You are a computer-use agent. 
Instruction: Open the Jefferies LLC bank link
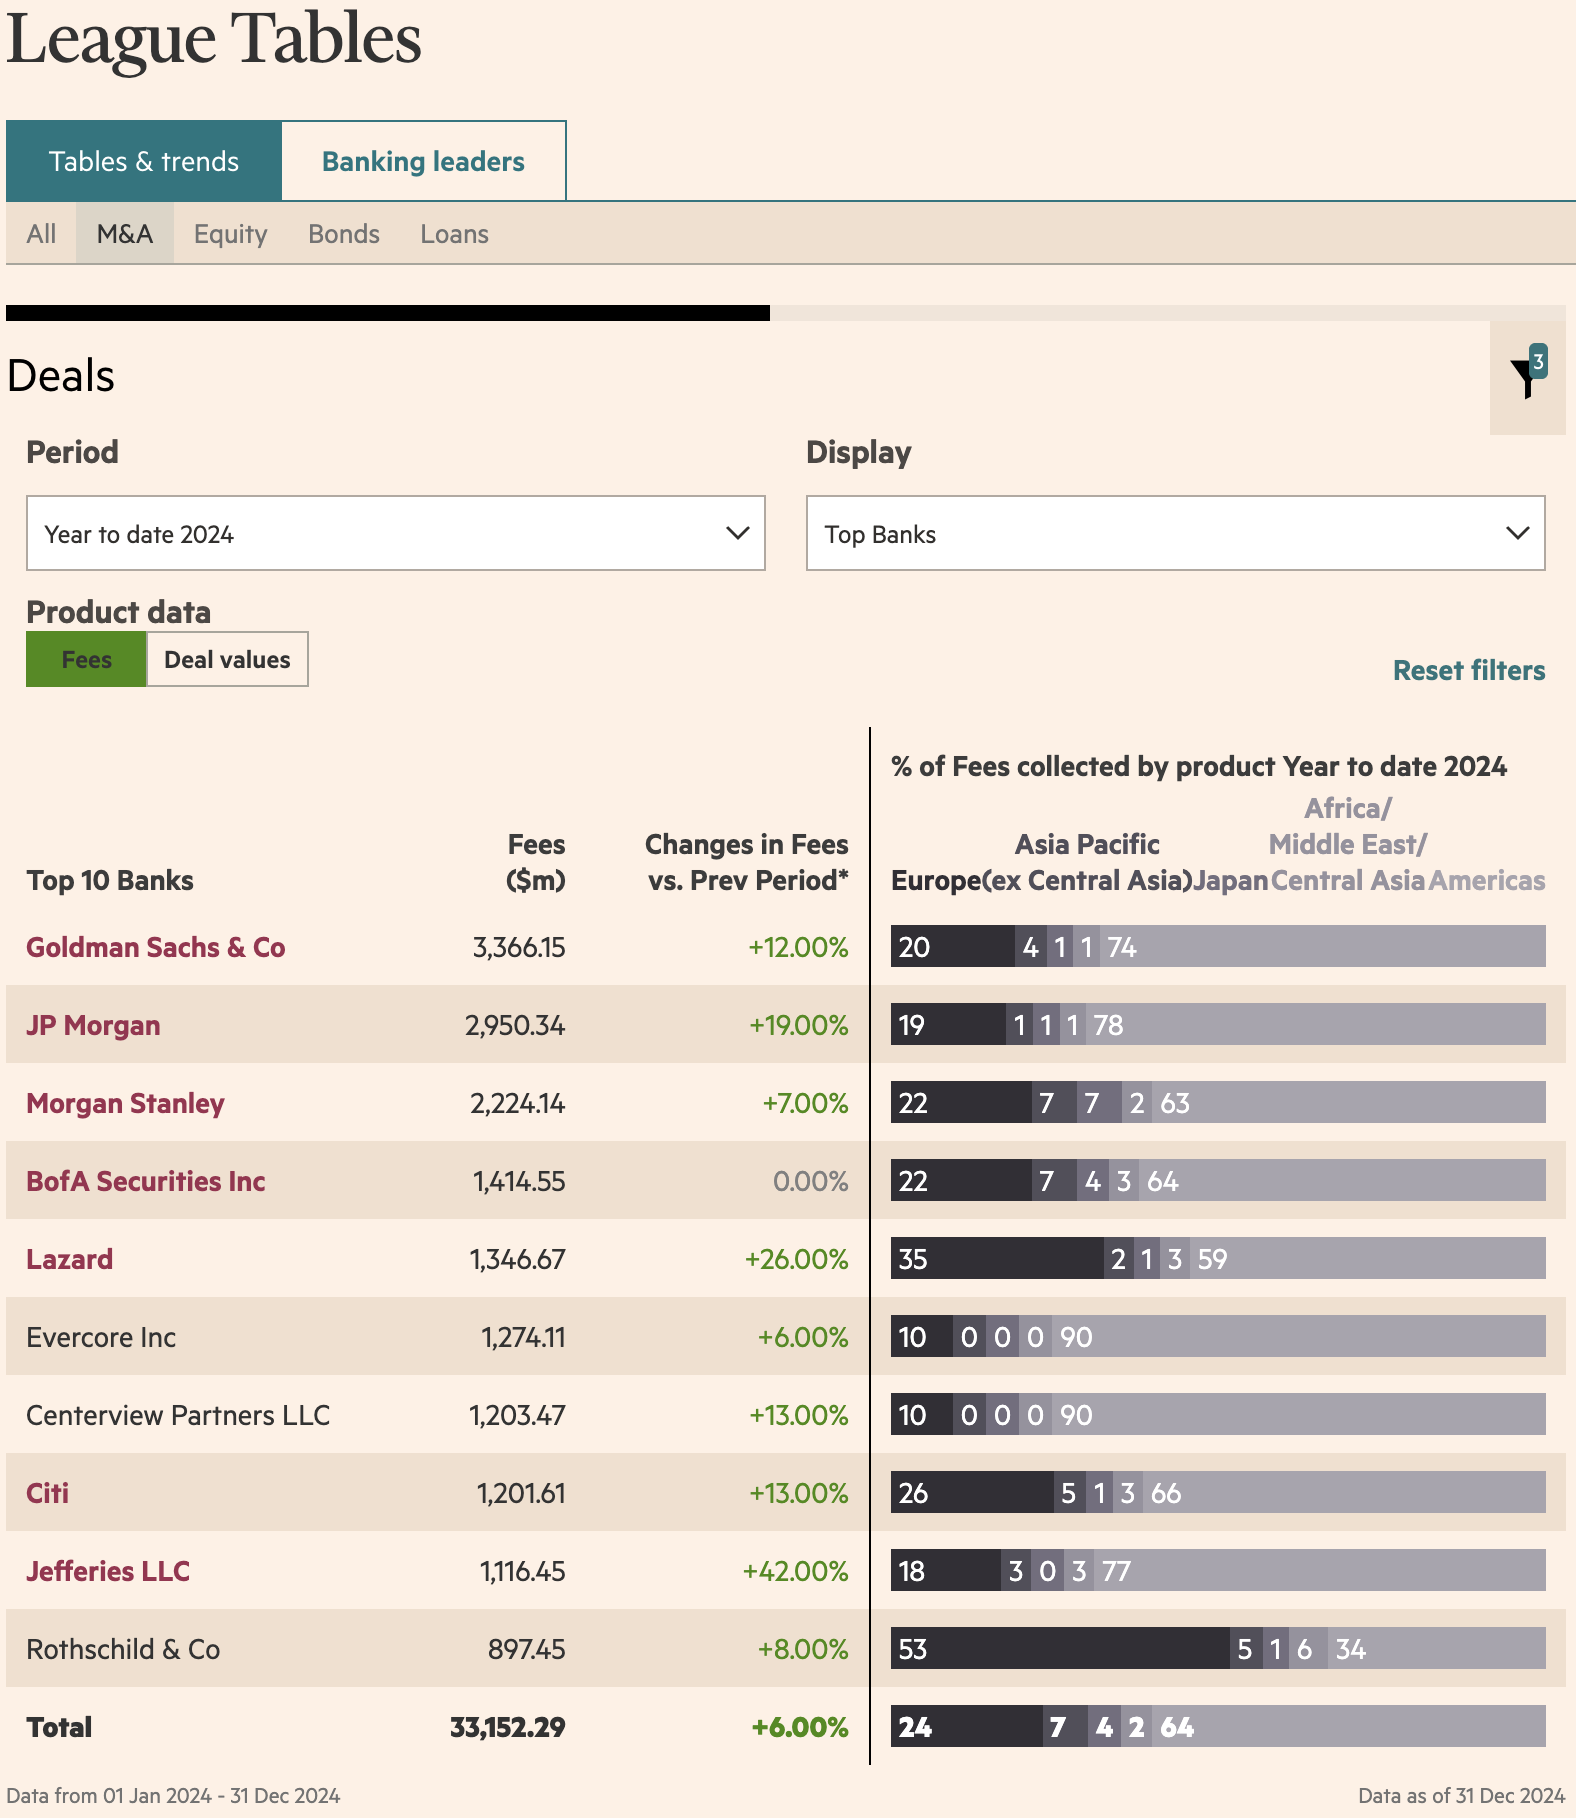point(108,1571)
